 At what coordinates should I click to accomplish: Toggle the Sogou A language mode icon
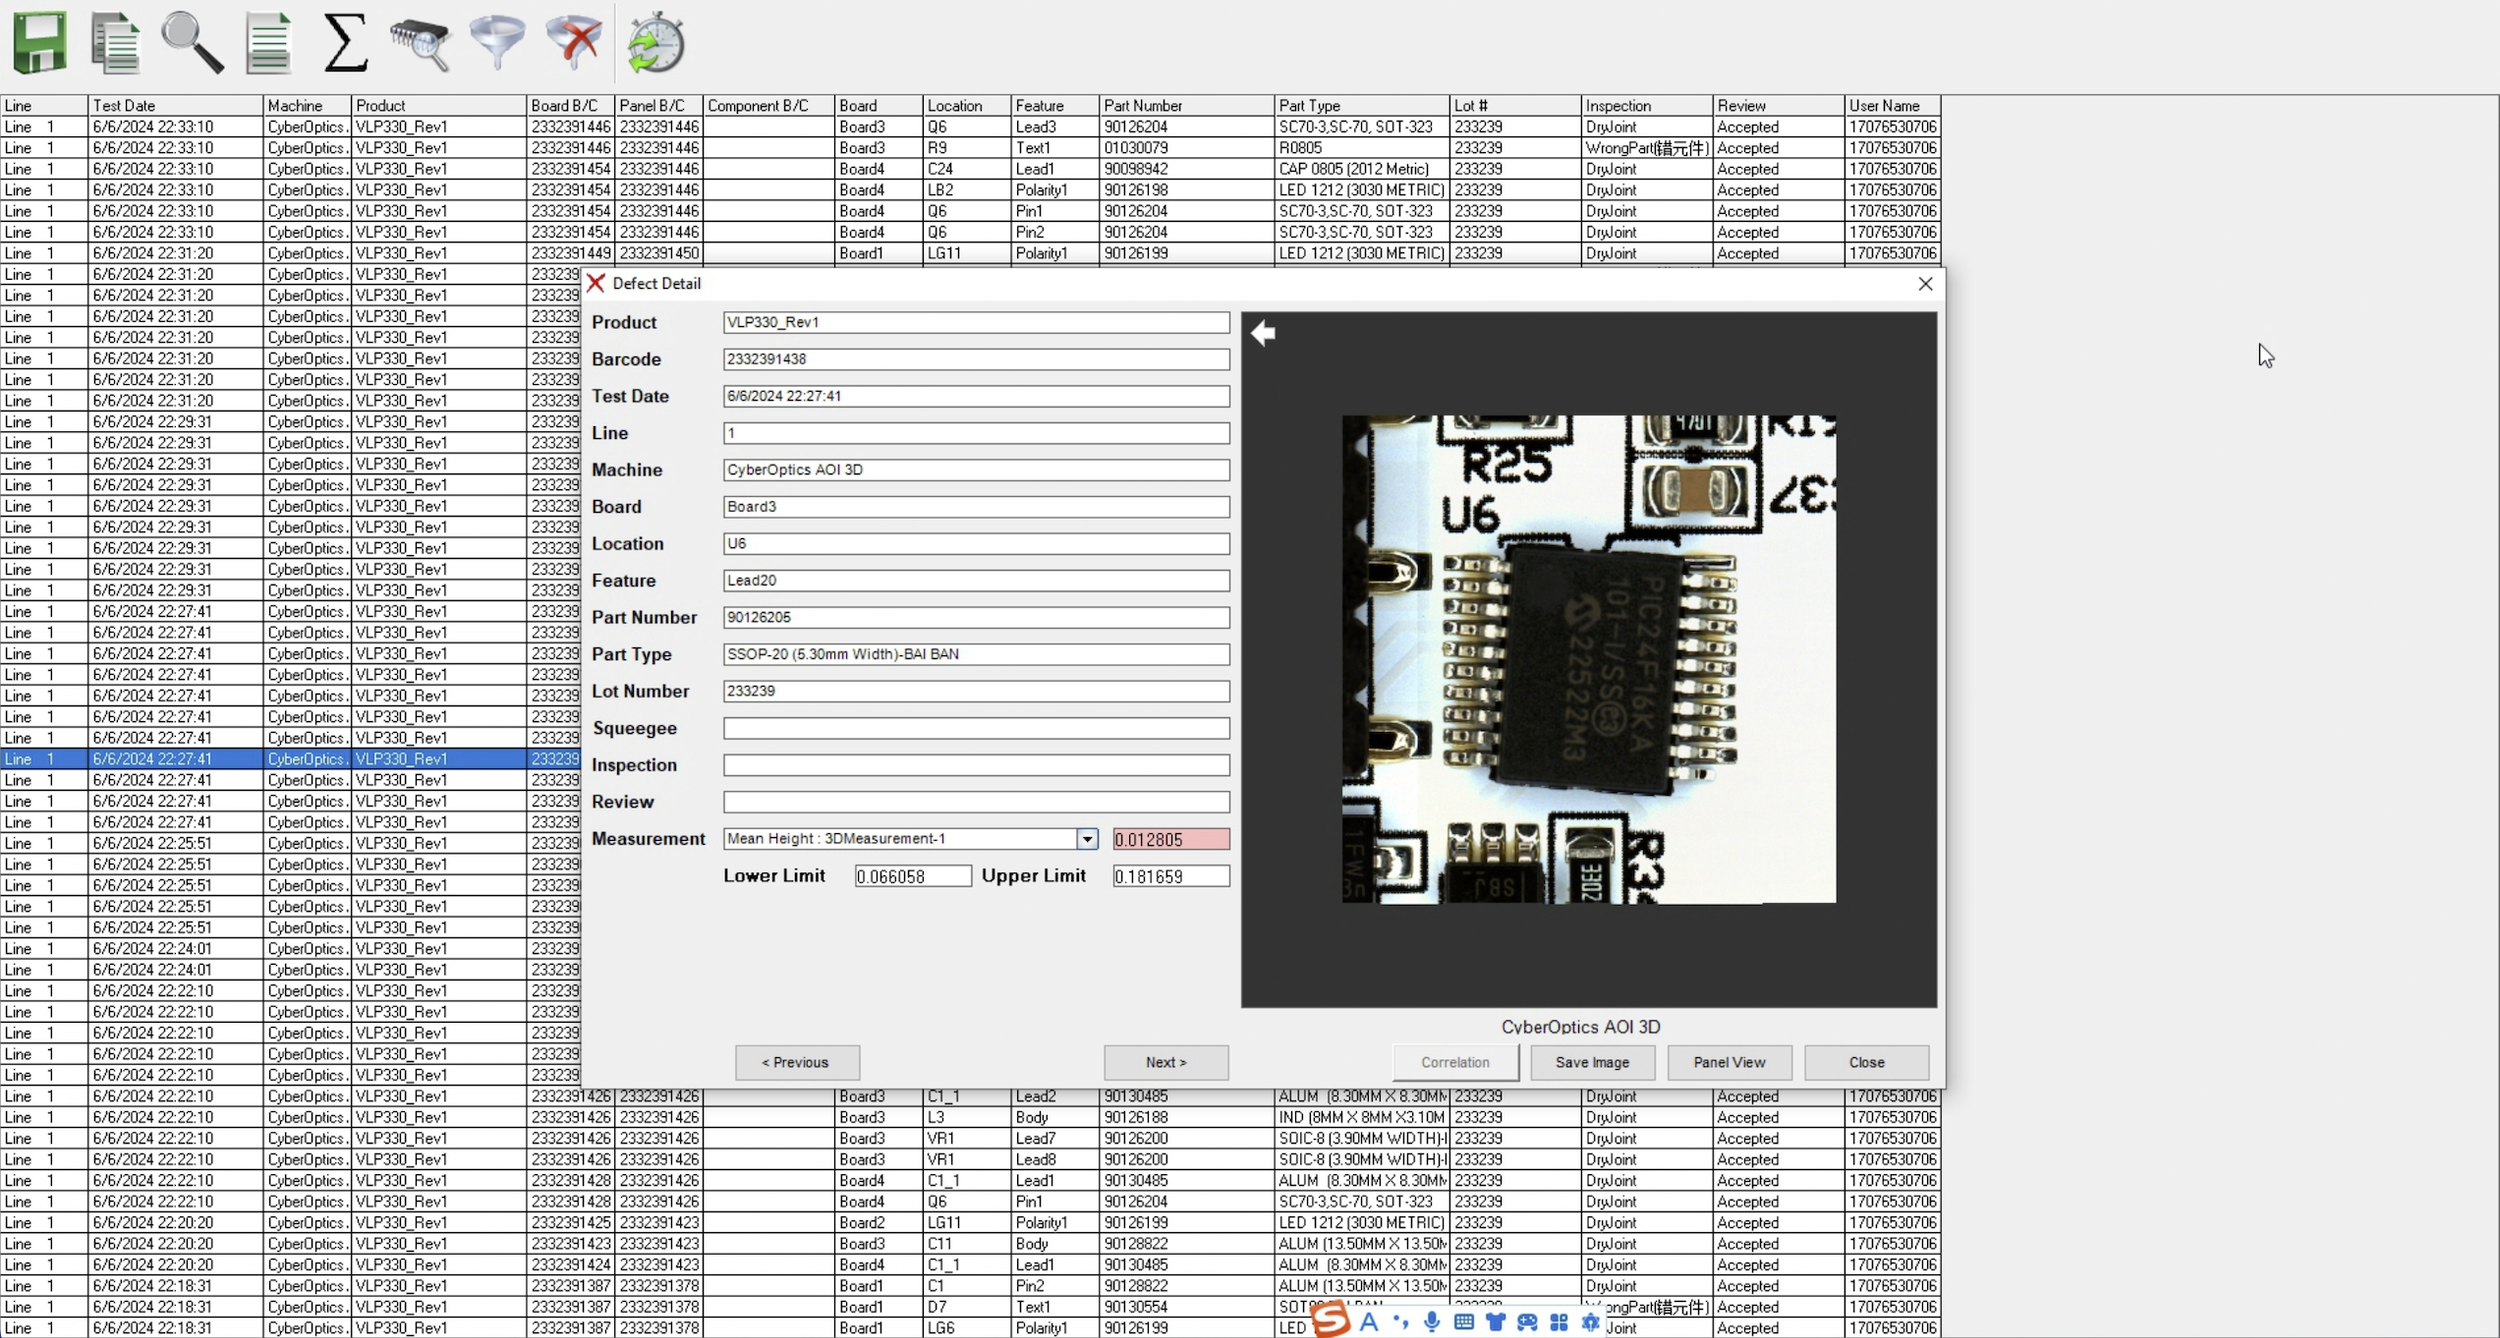point(1369,1322)
